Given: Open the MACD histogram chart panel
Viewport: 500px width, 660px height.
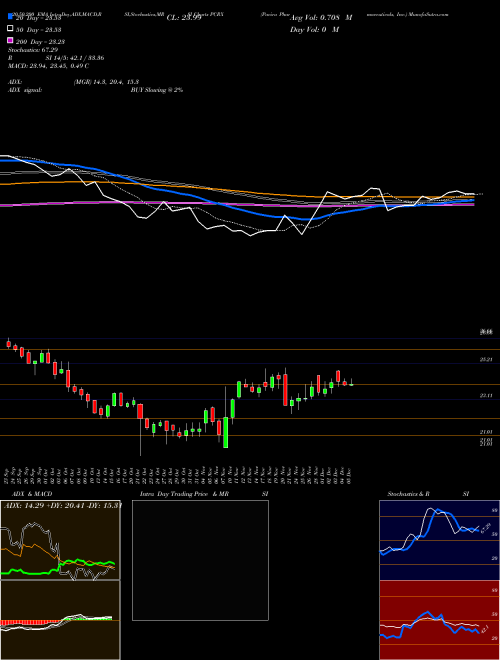Looking at the screenshot, I should coord(60,620).
